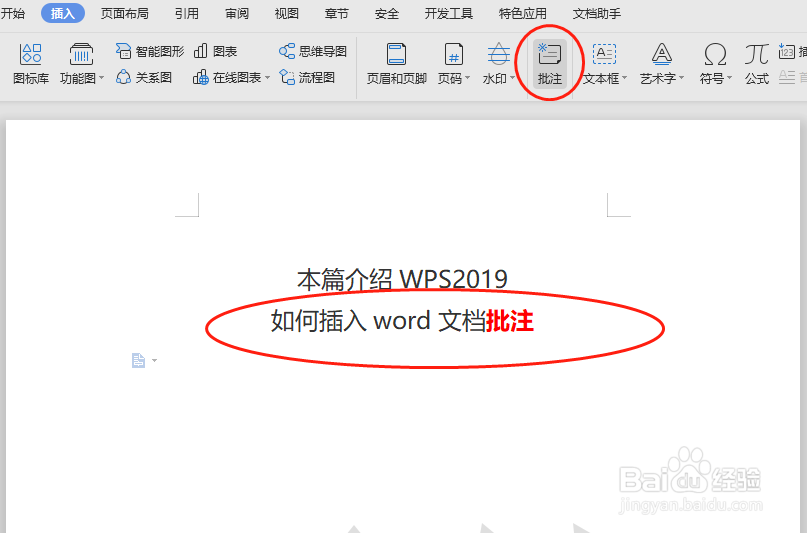Click the text 如何插入 word 文档
Viewport: 807px width, 533px height.
(378, 321)
